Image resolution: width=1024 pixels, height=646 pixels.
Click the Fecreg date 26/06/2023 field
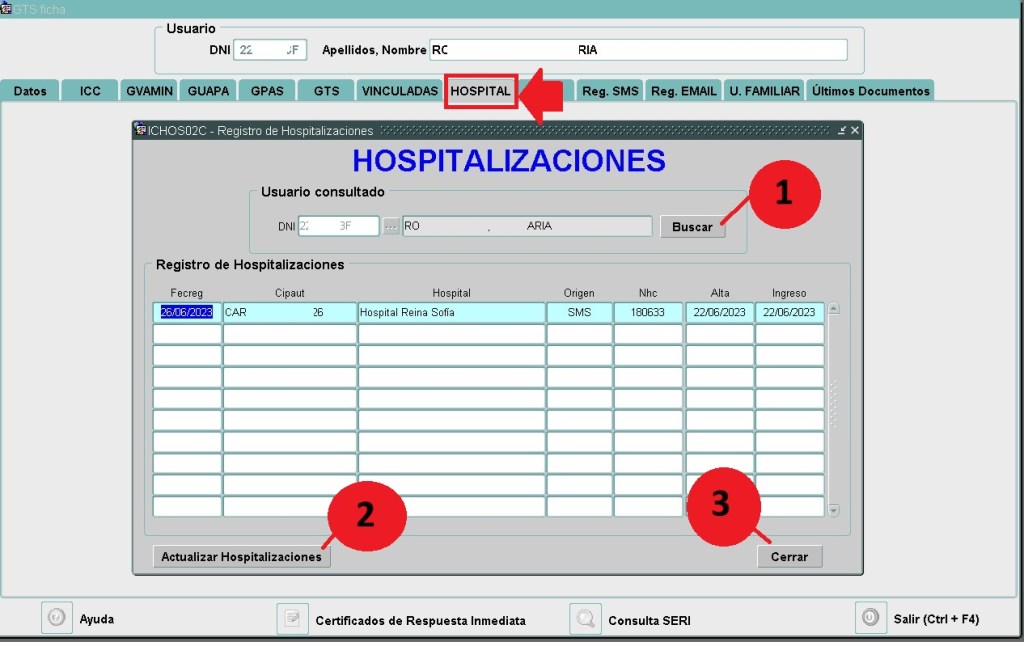(187, 312)
